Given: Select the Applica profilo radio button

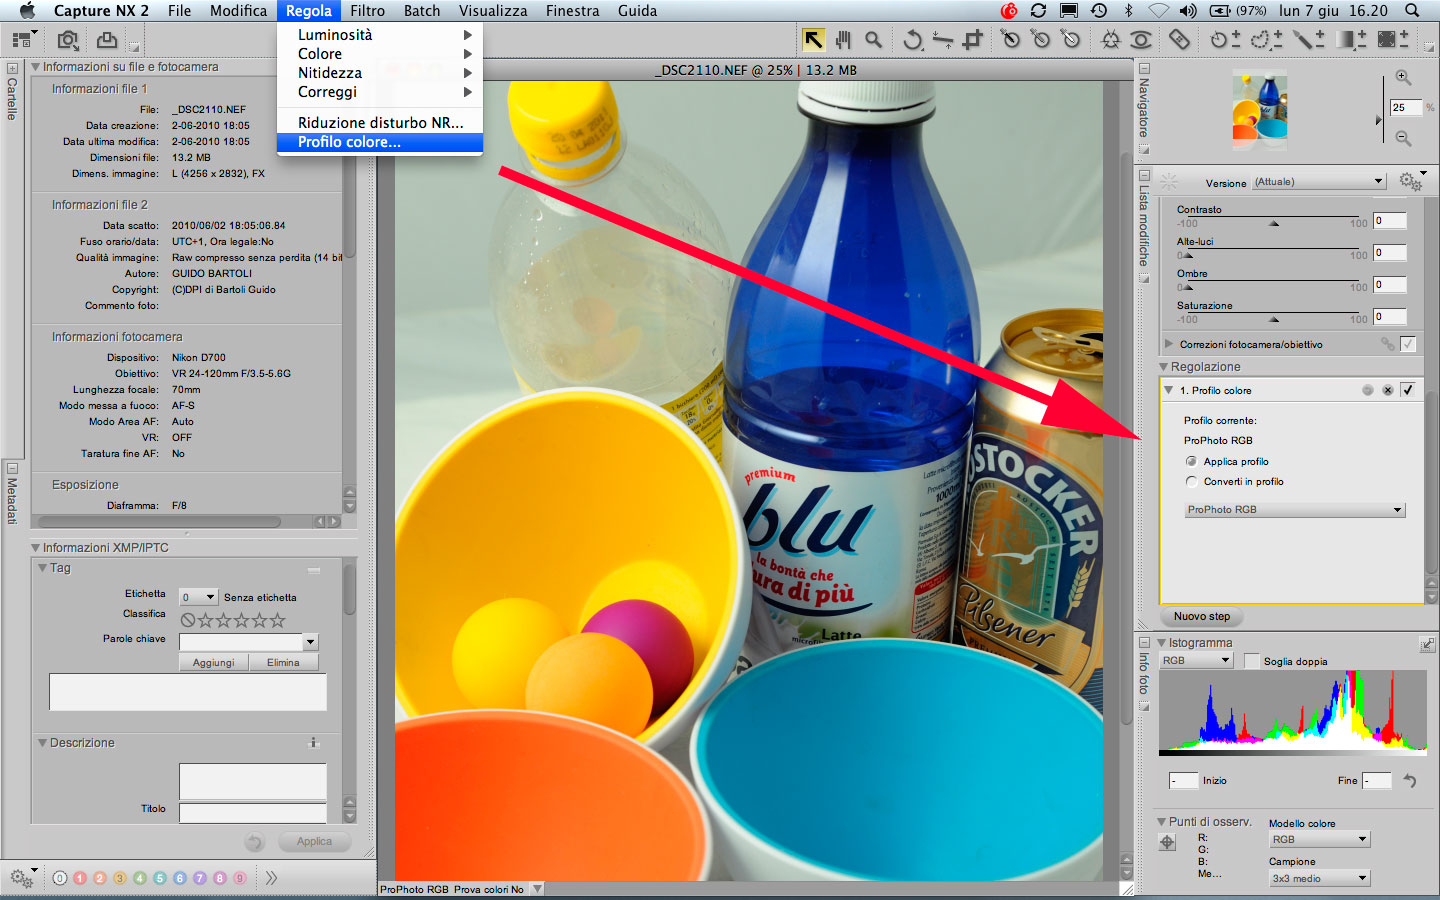Looking at the screenshot, I should (1191, 461).
